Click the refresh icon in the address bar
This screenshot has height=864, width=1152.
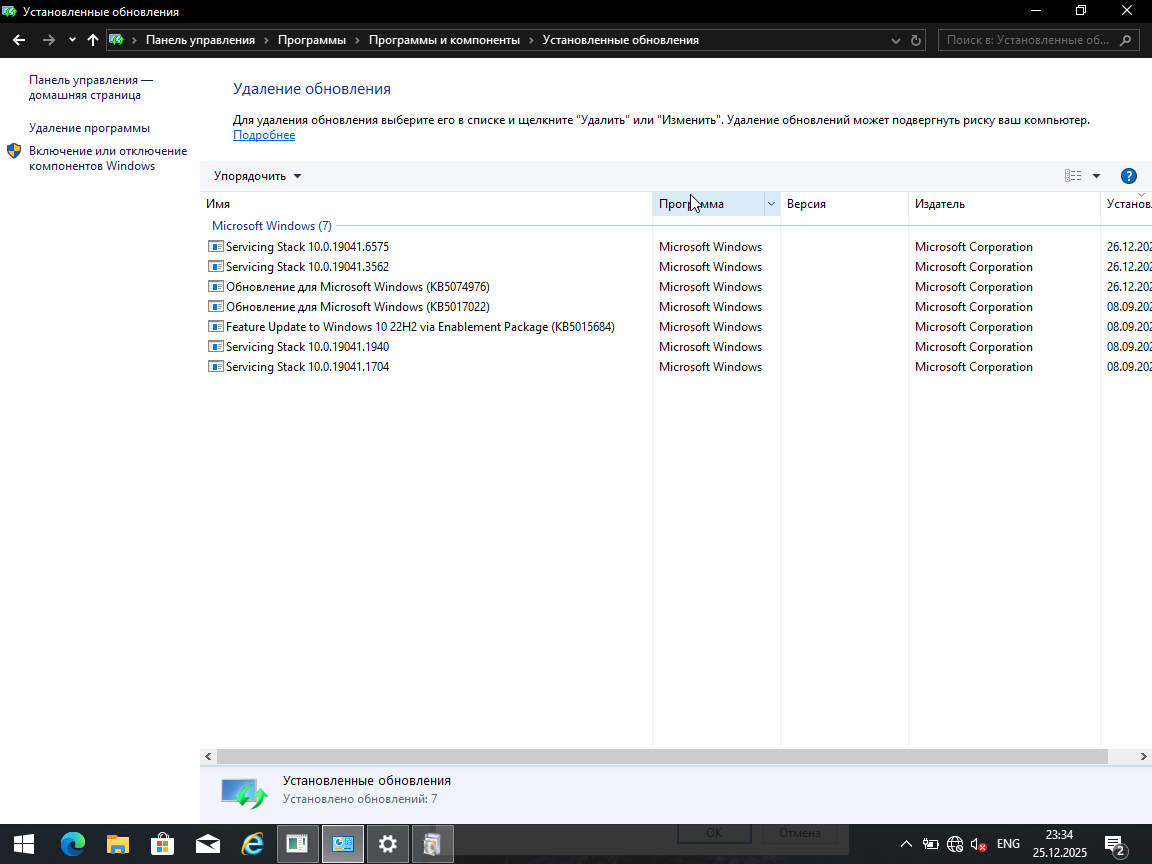click(915, 39)
